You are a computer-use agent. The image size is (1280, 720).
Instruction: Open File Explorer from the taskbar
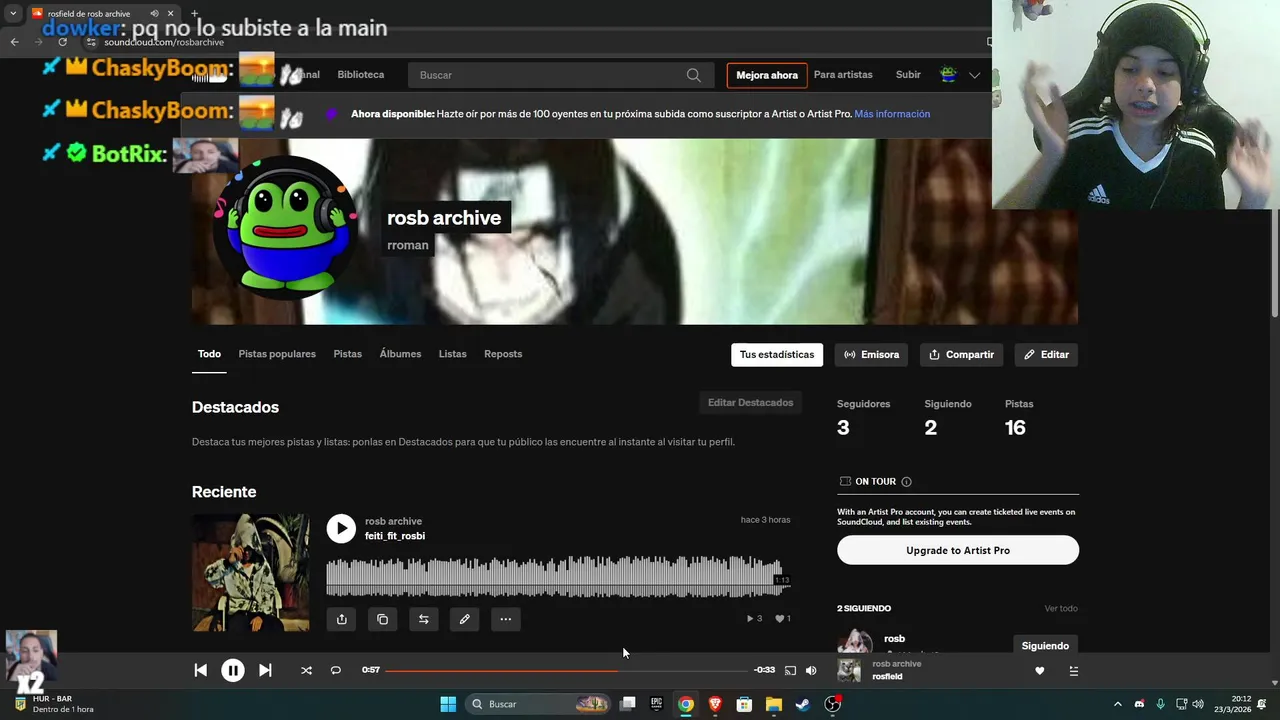[x=774, y=704]
